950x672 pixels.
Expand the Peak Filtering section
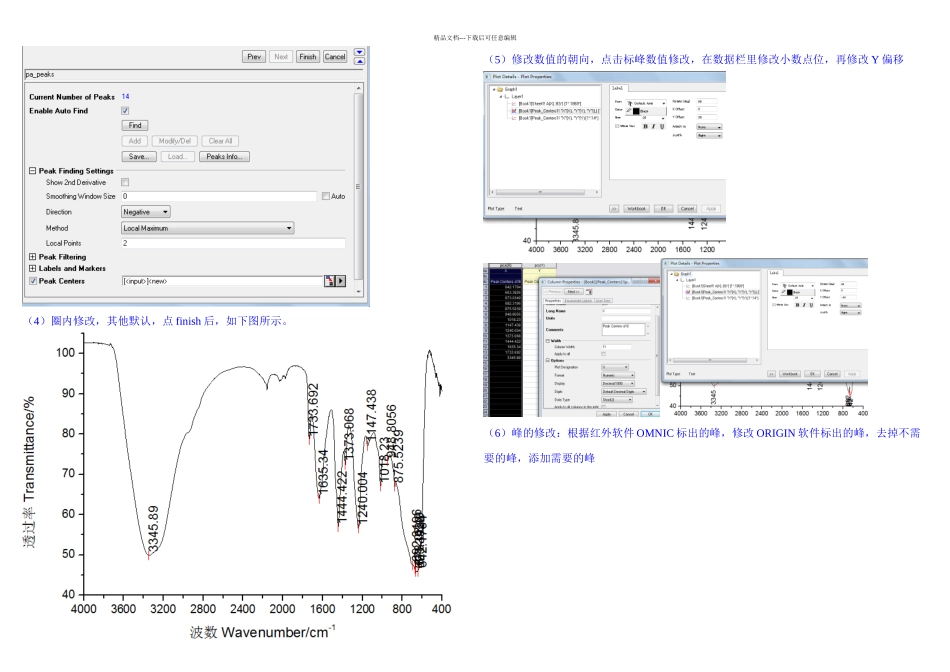click(x=33, y=257)
